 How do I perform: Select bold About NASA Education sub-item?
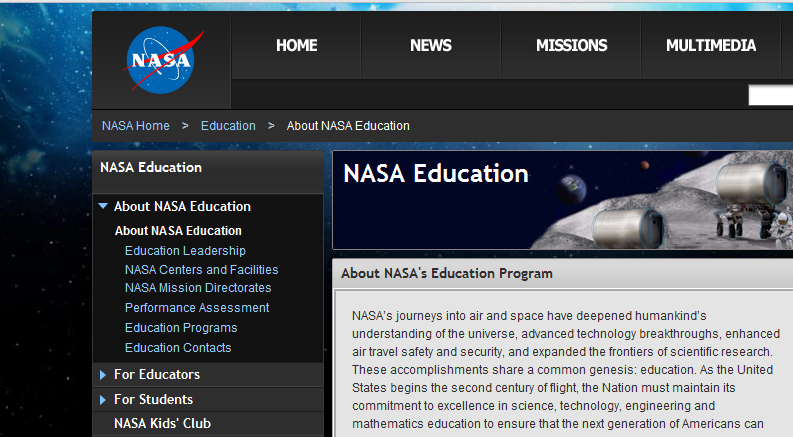click(x=178, y=231)
